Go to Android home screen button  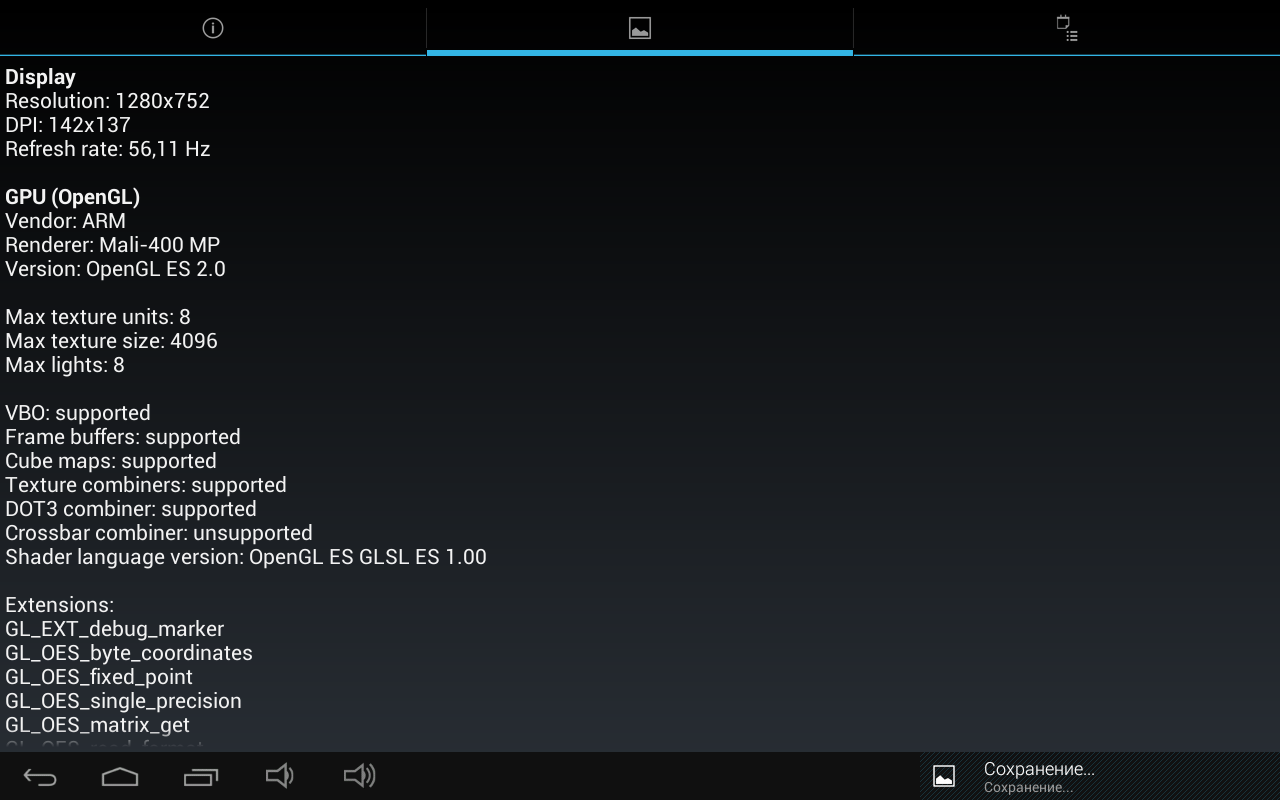coord(120,776)
